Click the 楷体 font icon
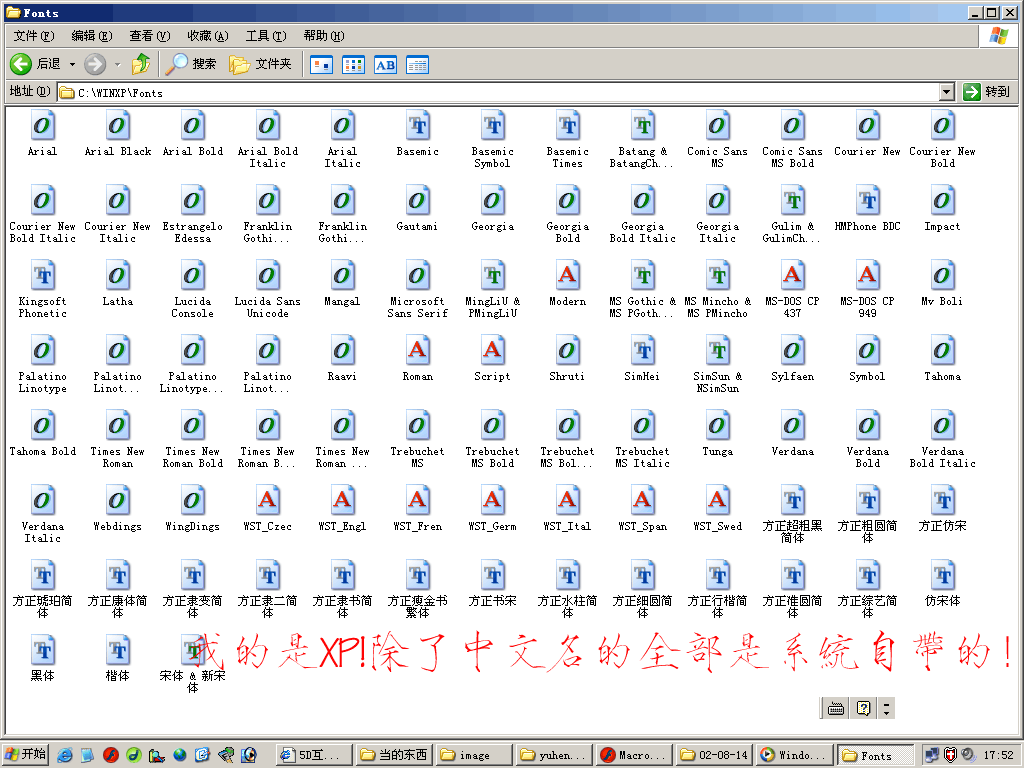Viewport: 1024px width, 768px height. pyautogui.click(x=118, y=650)
